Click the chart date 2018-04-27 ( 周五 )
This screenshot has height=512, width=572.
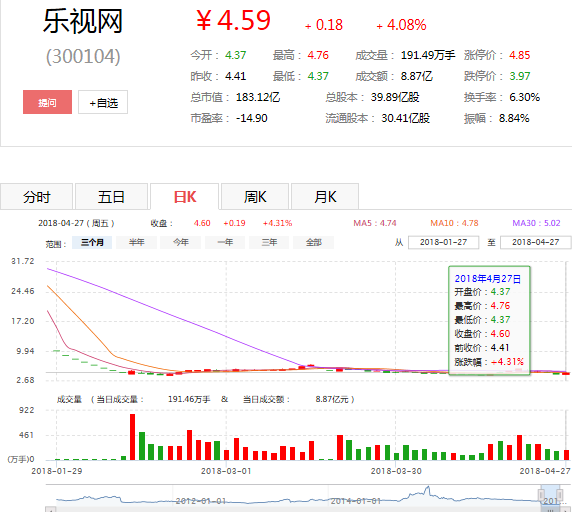click(x=76, y=223)
